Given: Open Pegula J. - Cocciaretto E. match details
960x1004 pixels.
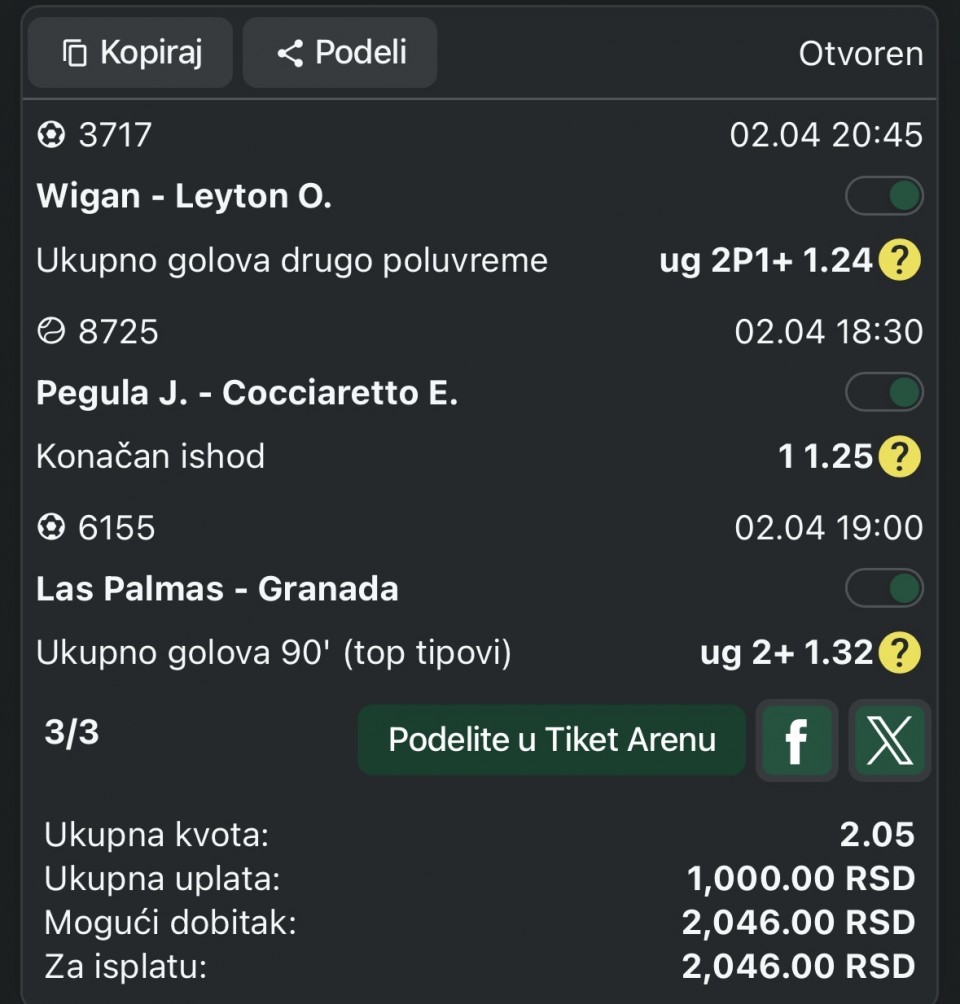Looking at the screenshot, I should point(247,393).
